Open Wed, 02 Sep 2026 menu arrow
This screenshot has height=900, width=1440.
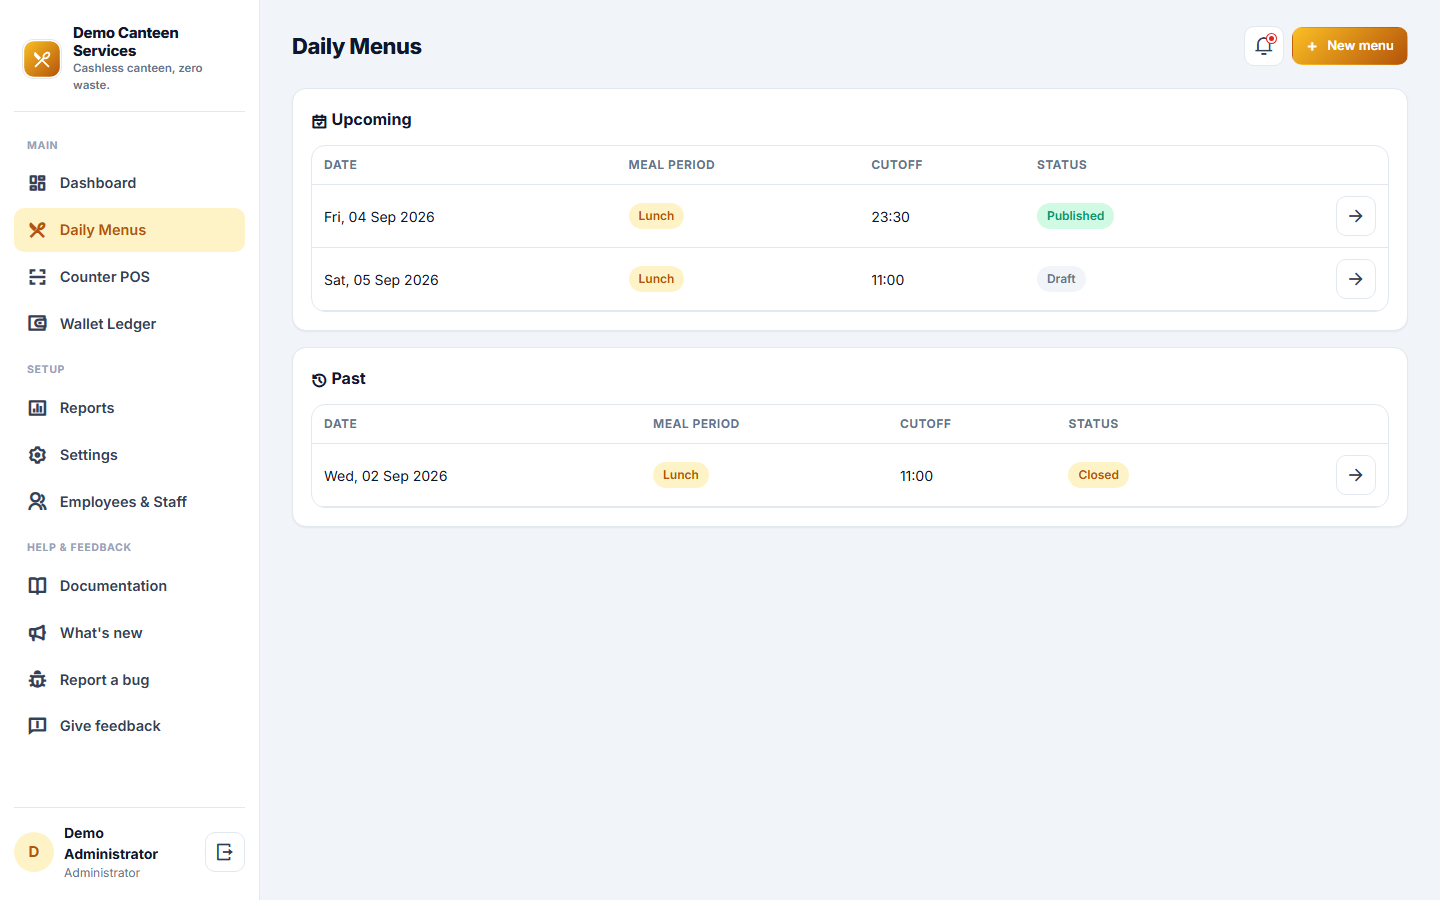pyautogui.click(x=1356, y=475)
